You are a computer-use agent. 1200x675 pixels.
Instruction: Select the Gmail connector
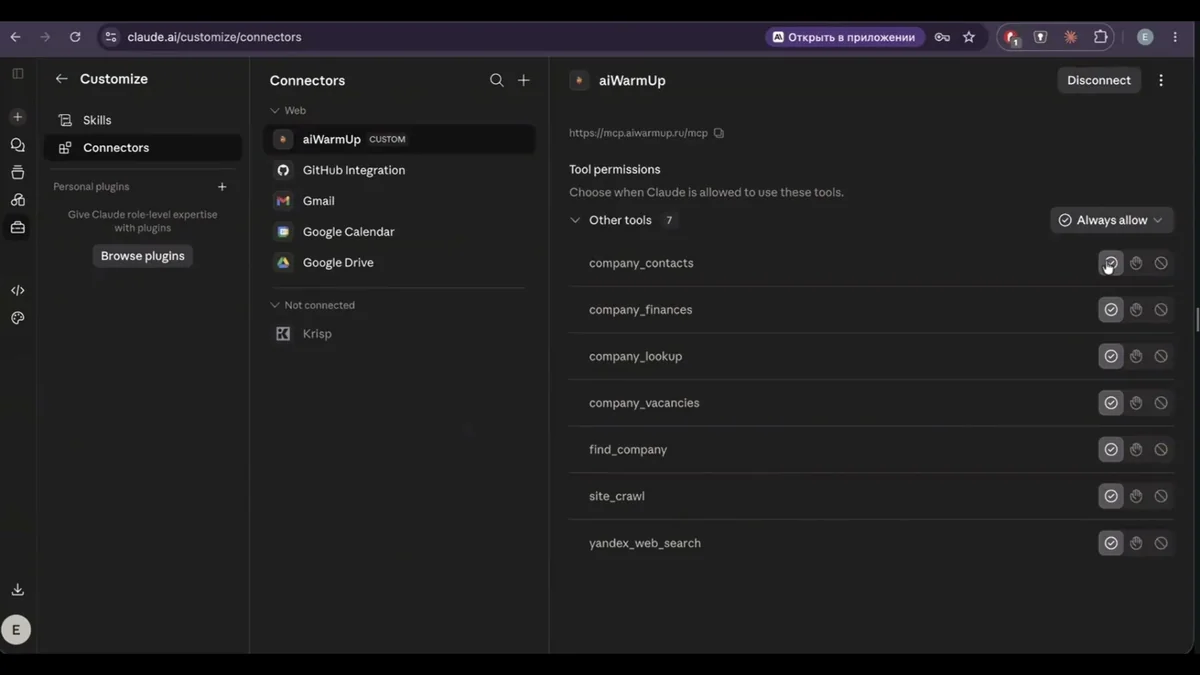click(x=399, y=201)
